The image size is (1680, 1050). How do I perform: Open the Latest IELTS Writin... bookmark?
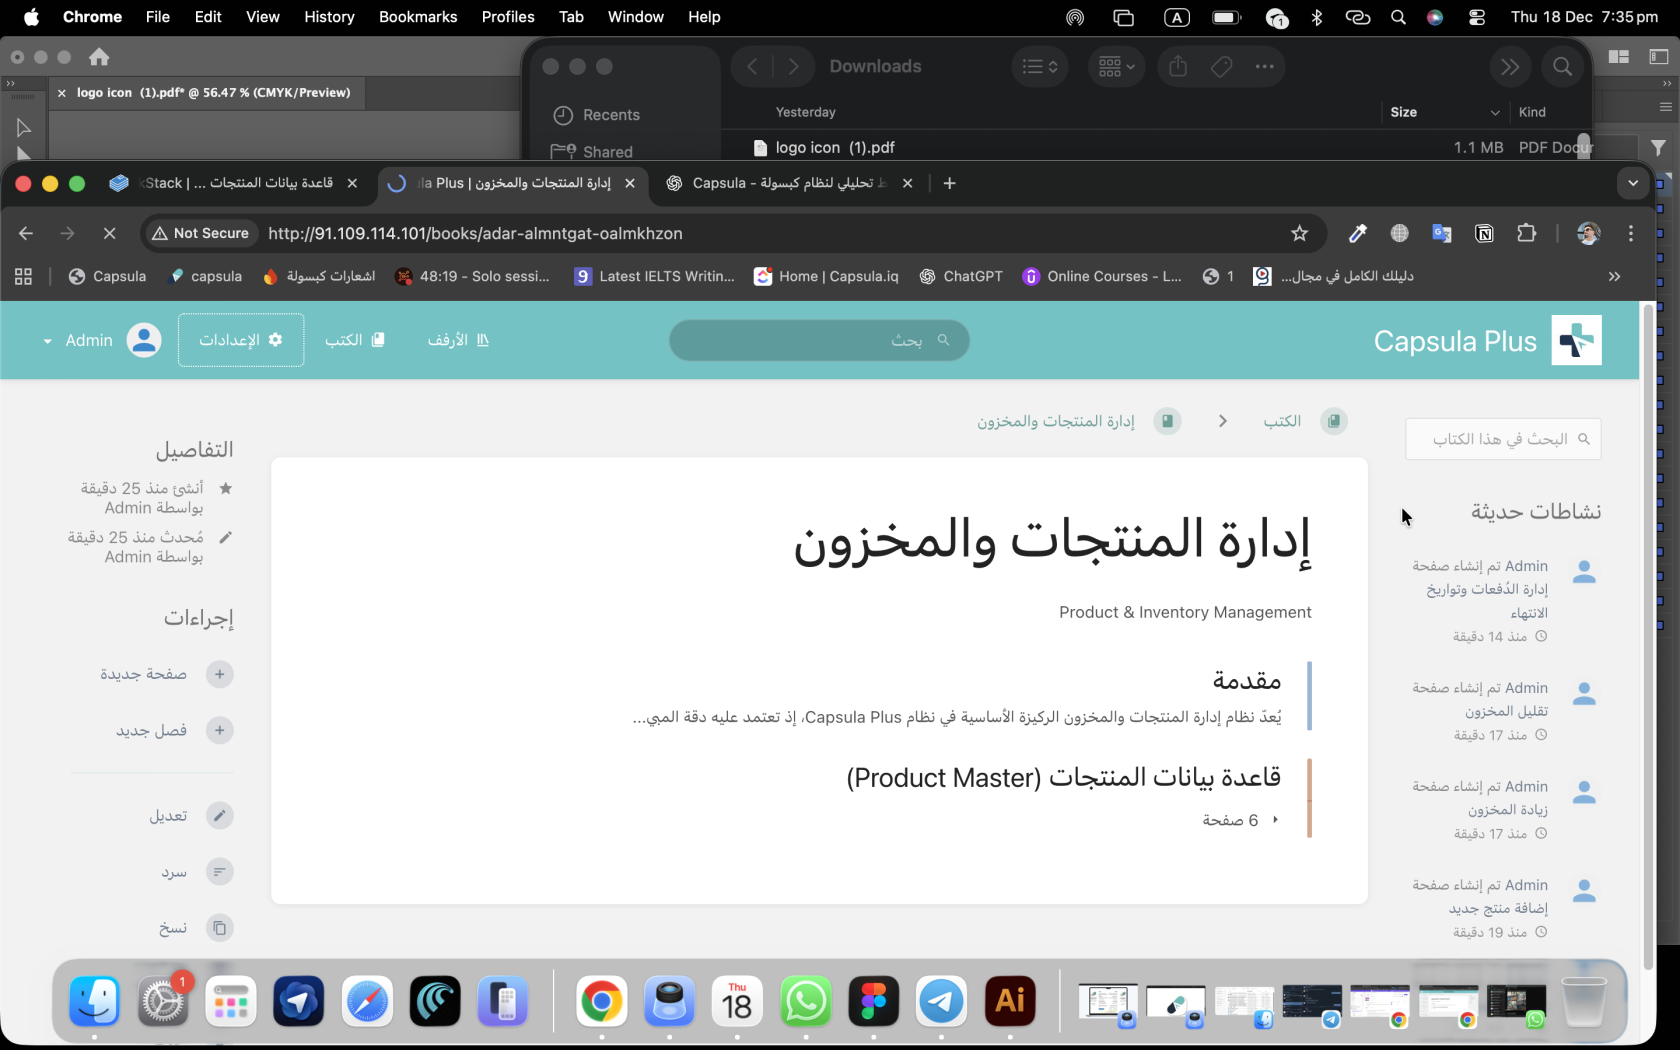pyautogui.click(x=655, y=276)
